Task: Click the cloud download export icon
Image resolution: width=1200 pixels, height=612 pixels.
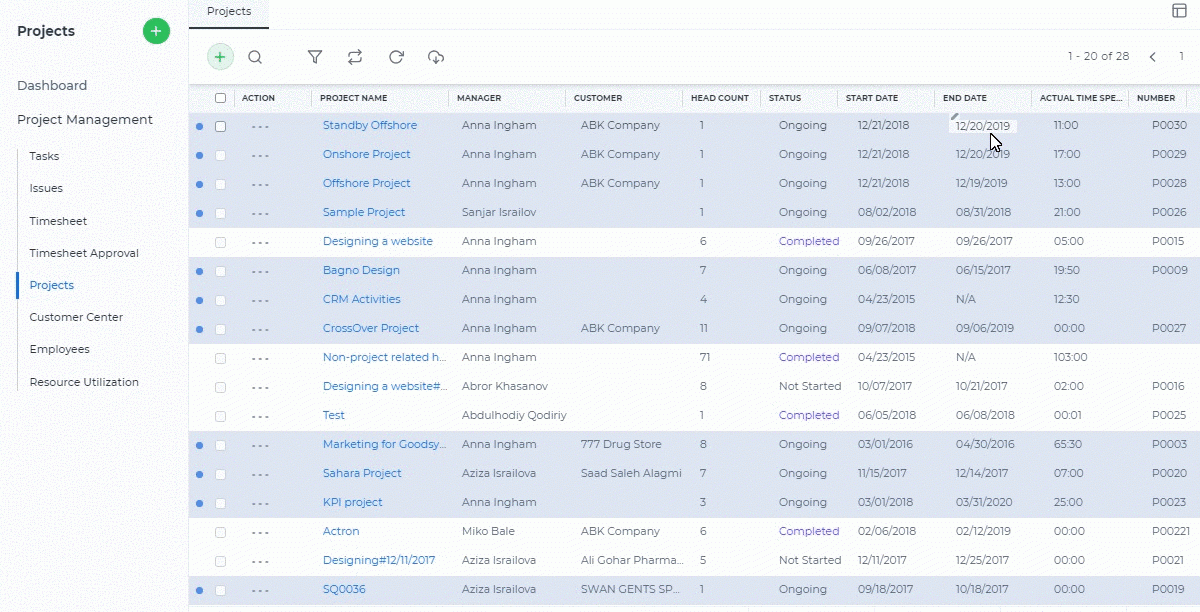Action: tap(436, 57)
